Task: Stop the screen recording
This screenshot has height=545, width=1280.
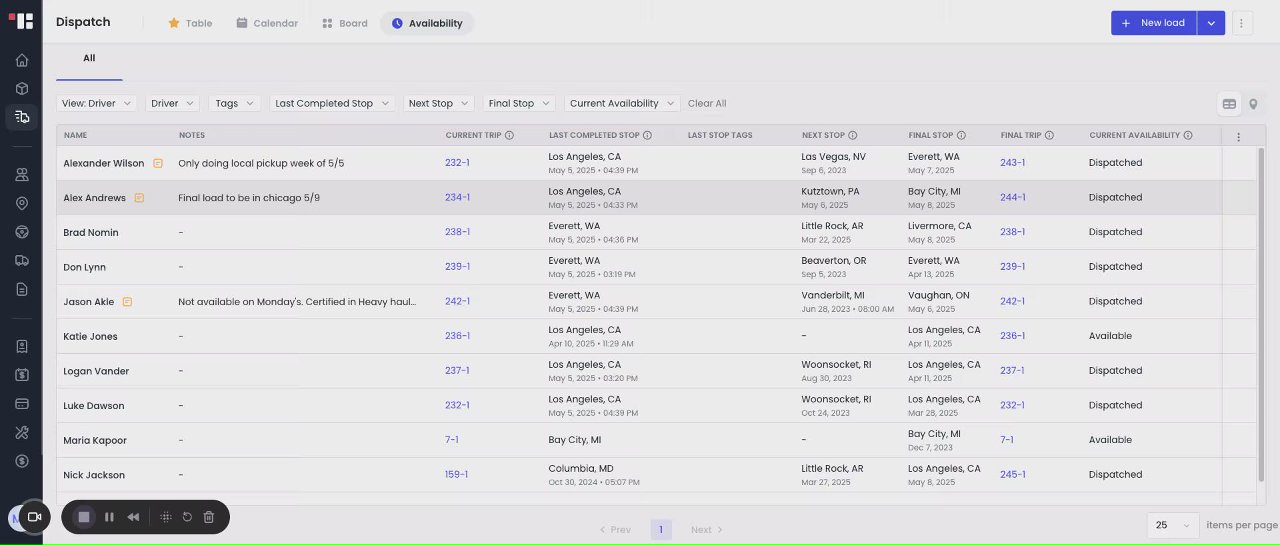Action: [x=84, y=517]
